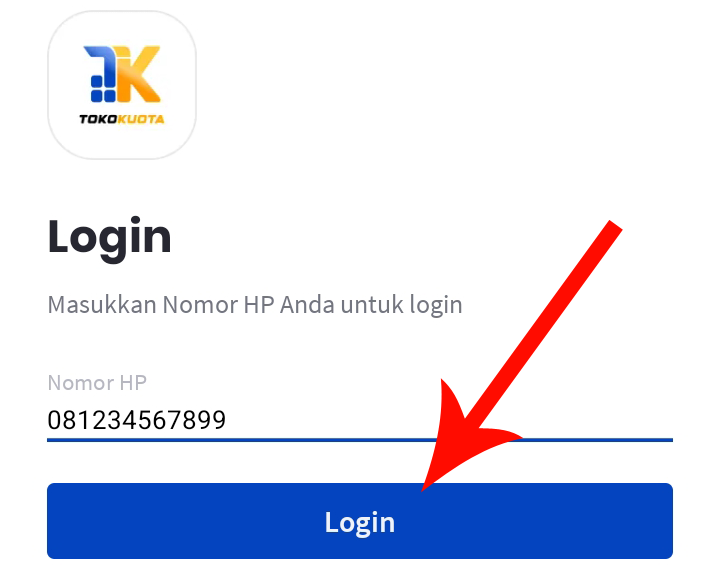Click the TOKOKUOTA wordmark under logo
This screenshot has height=570, width=720.
click(122, 119)
